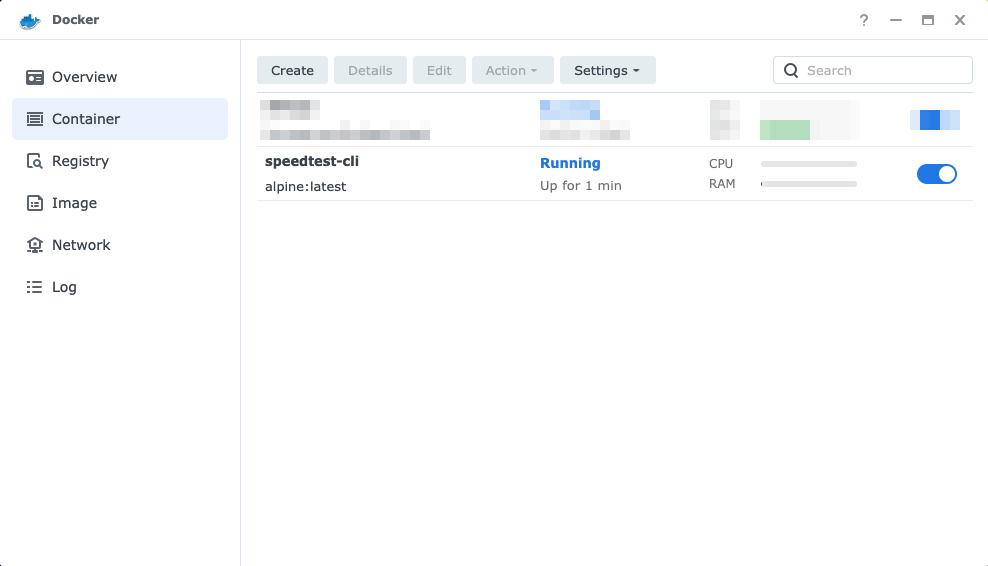The height and width of the screenshot is (566, 988).
Task: Click the RAM label of speedtest-cli
Action: pyautogui.click(x=722, y=184)
